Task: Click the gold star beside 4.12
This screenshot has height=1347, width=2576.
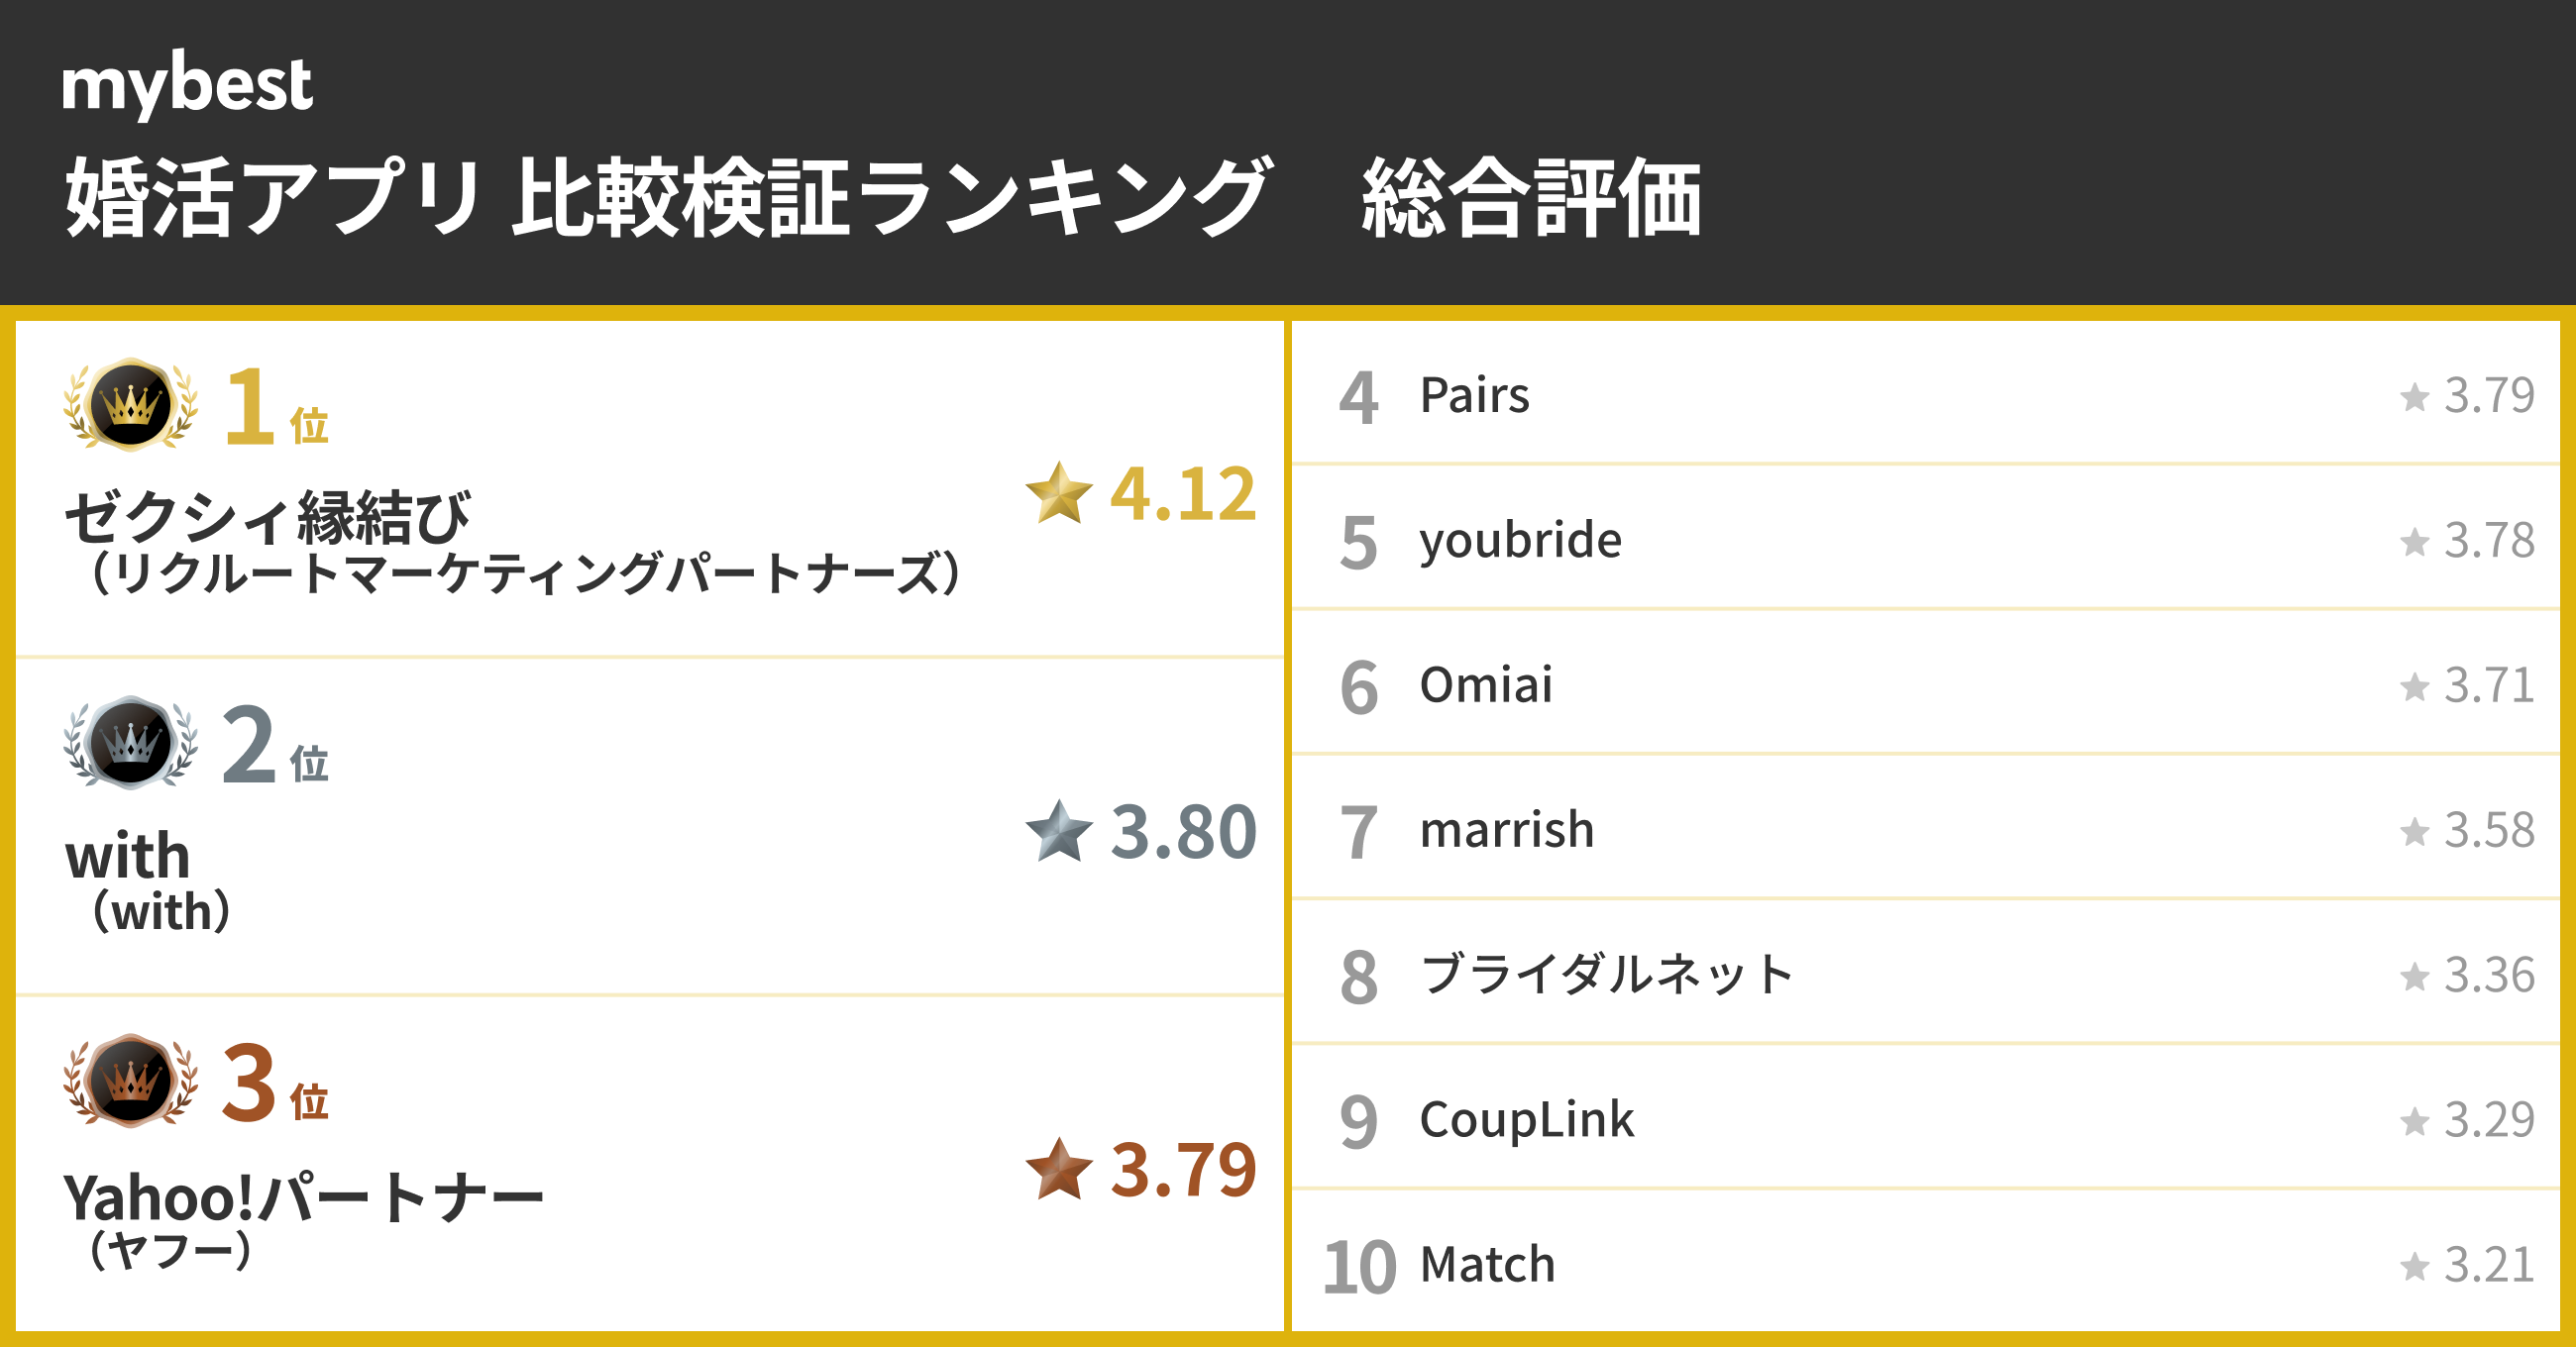Action: (1058, 493)
